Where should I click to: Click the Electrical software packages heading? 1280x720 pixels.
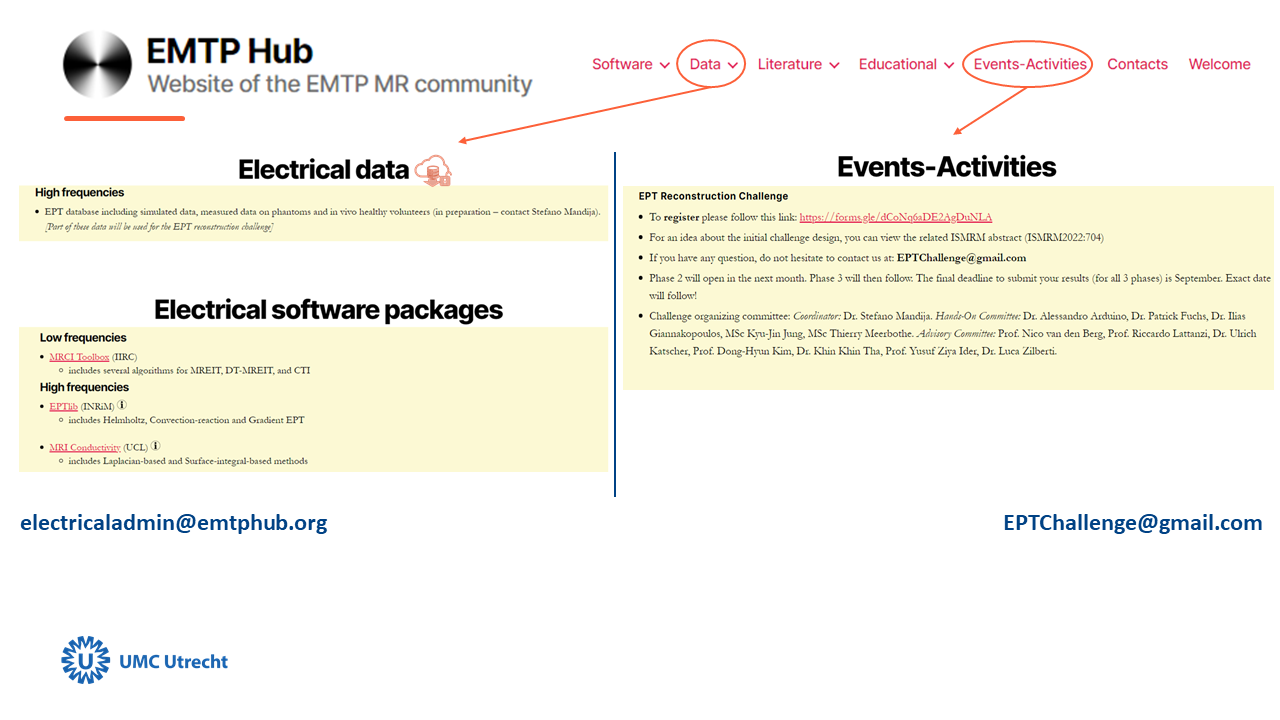pyautogui.click(x=328, y=310)
